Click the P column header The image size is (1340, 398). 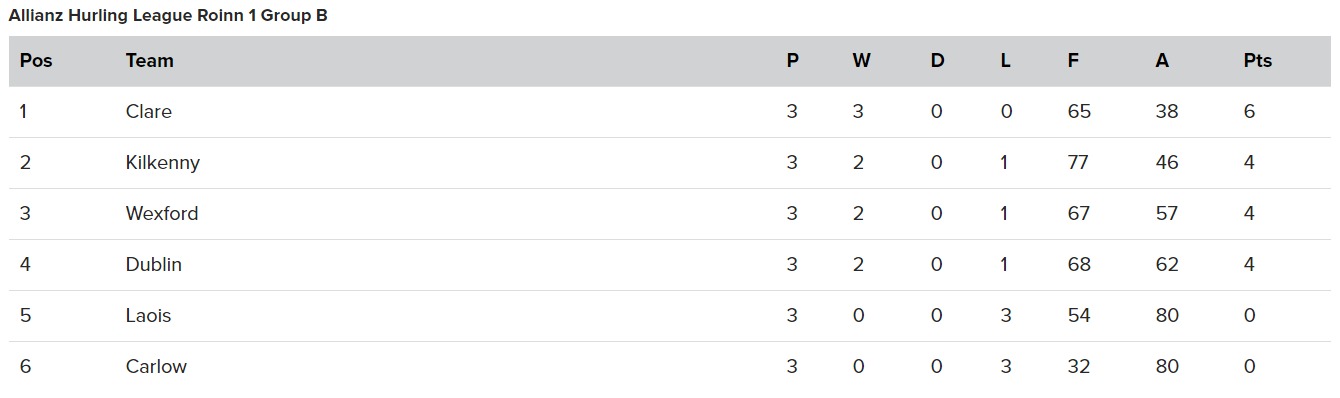tap(793, 60)
